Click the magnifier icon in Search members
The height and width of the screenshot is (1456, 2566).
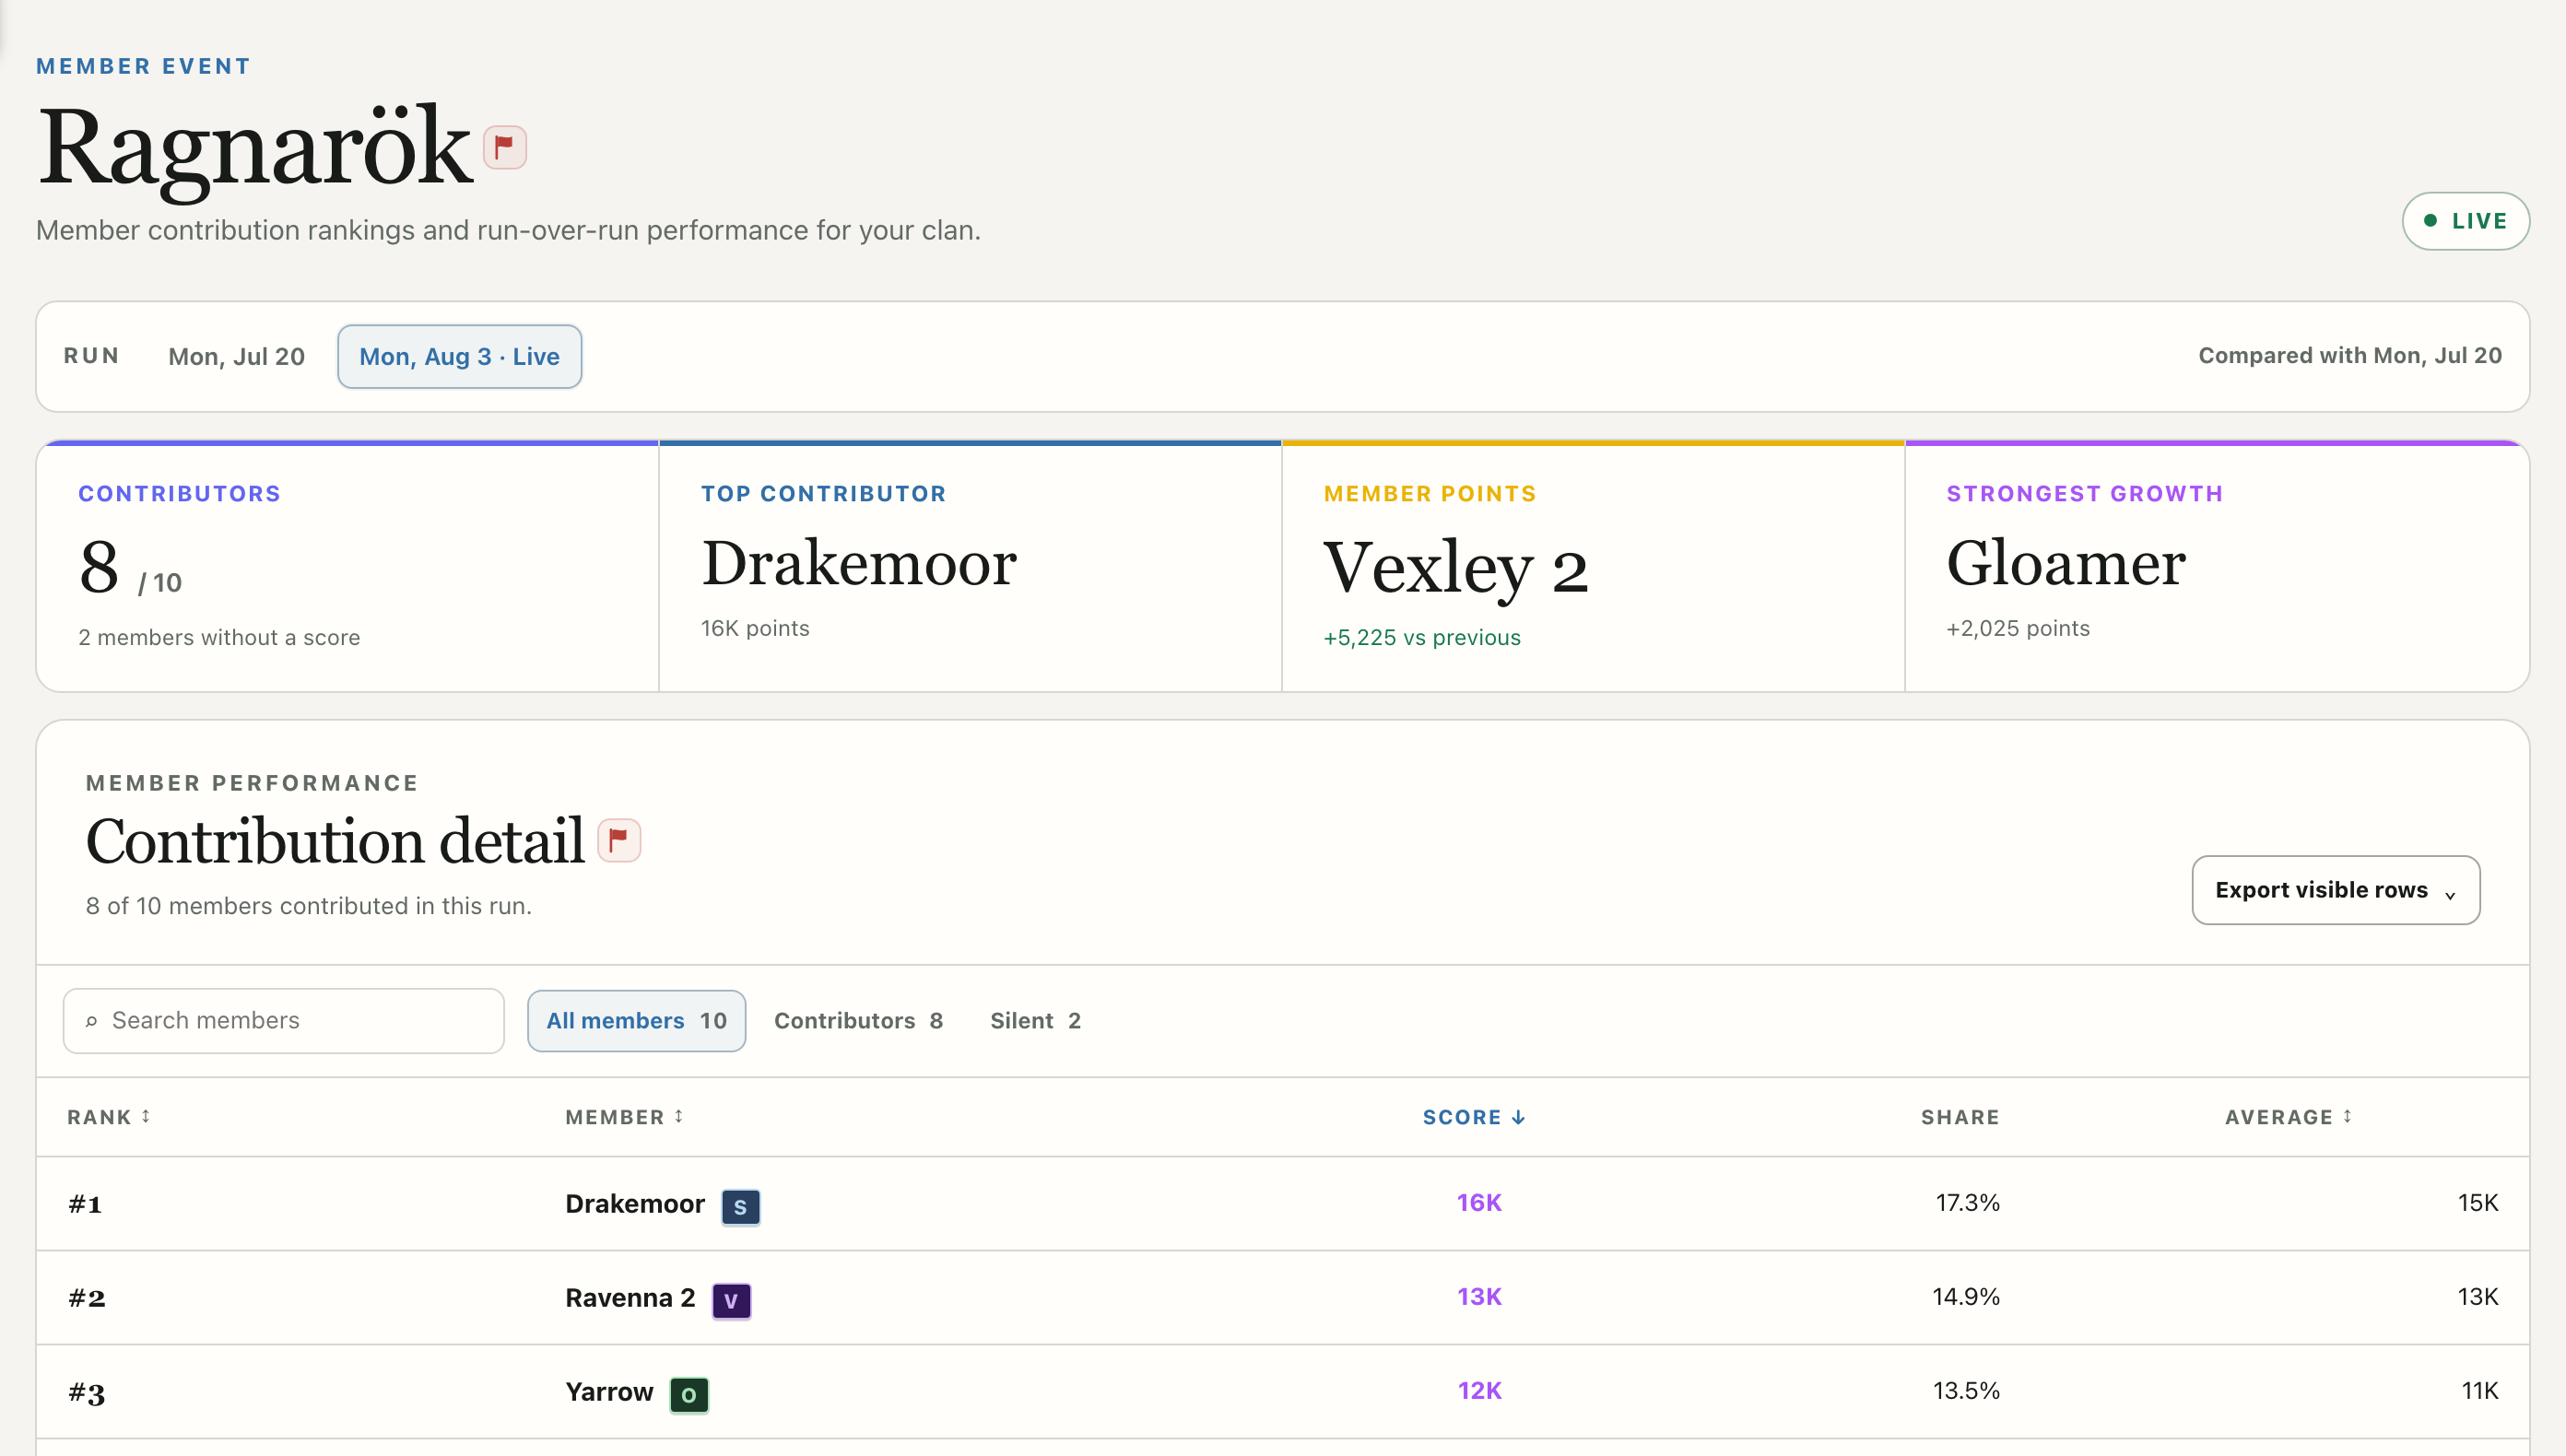(91, 1021)
